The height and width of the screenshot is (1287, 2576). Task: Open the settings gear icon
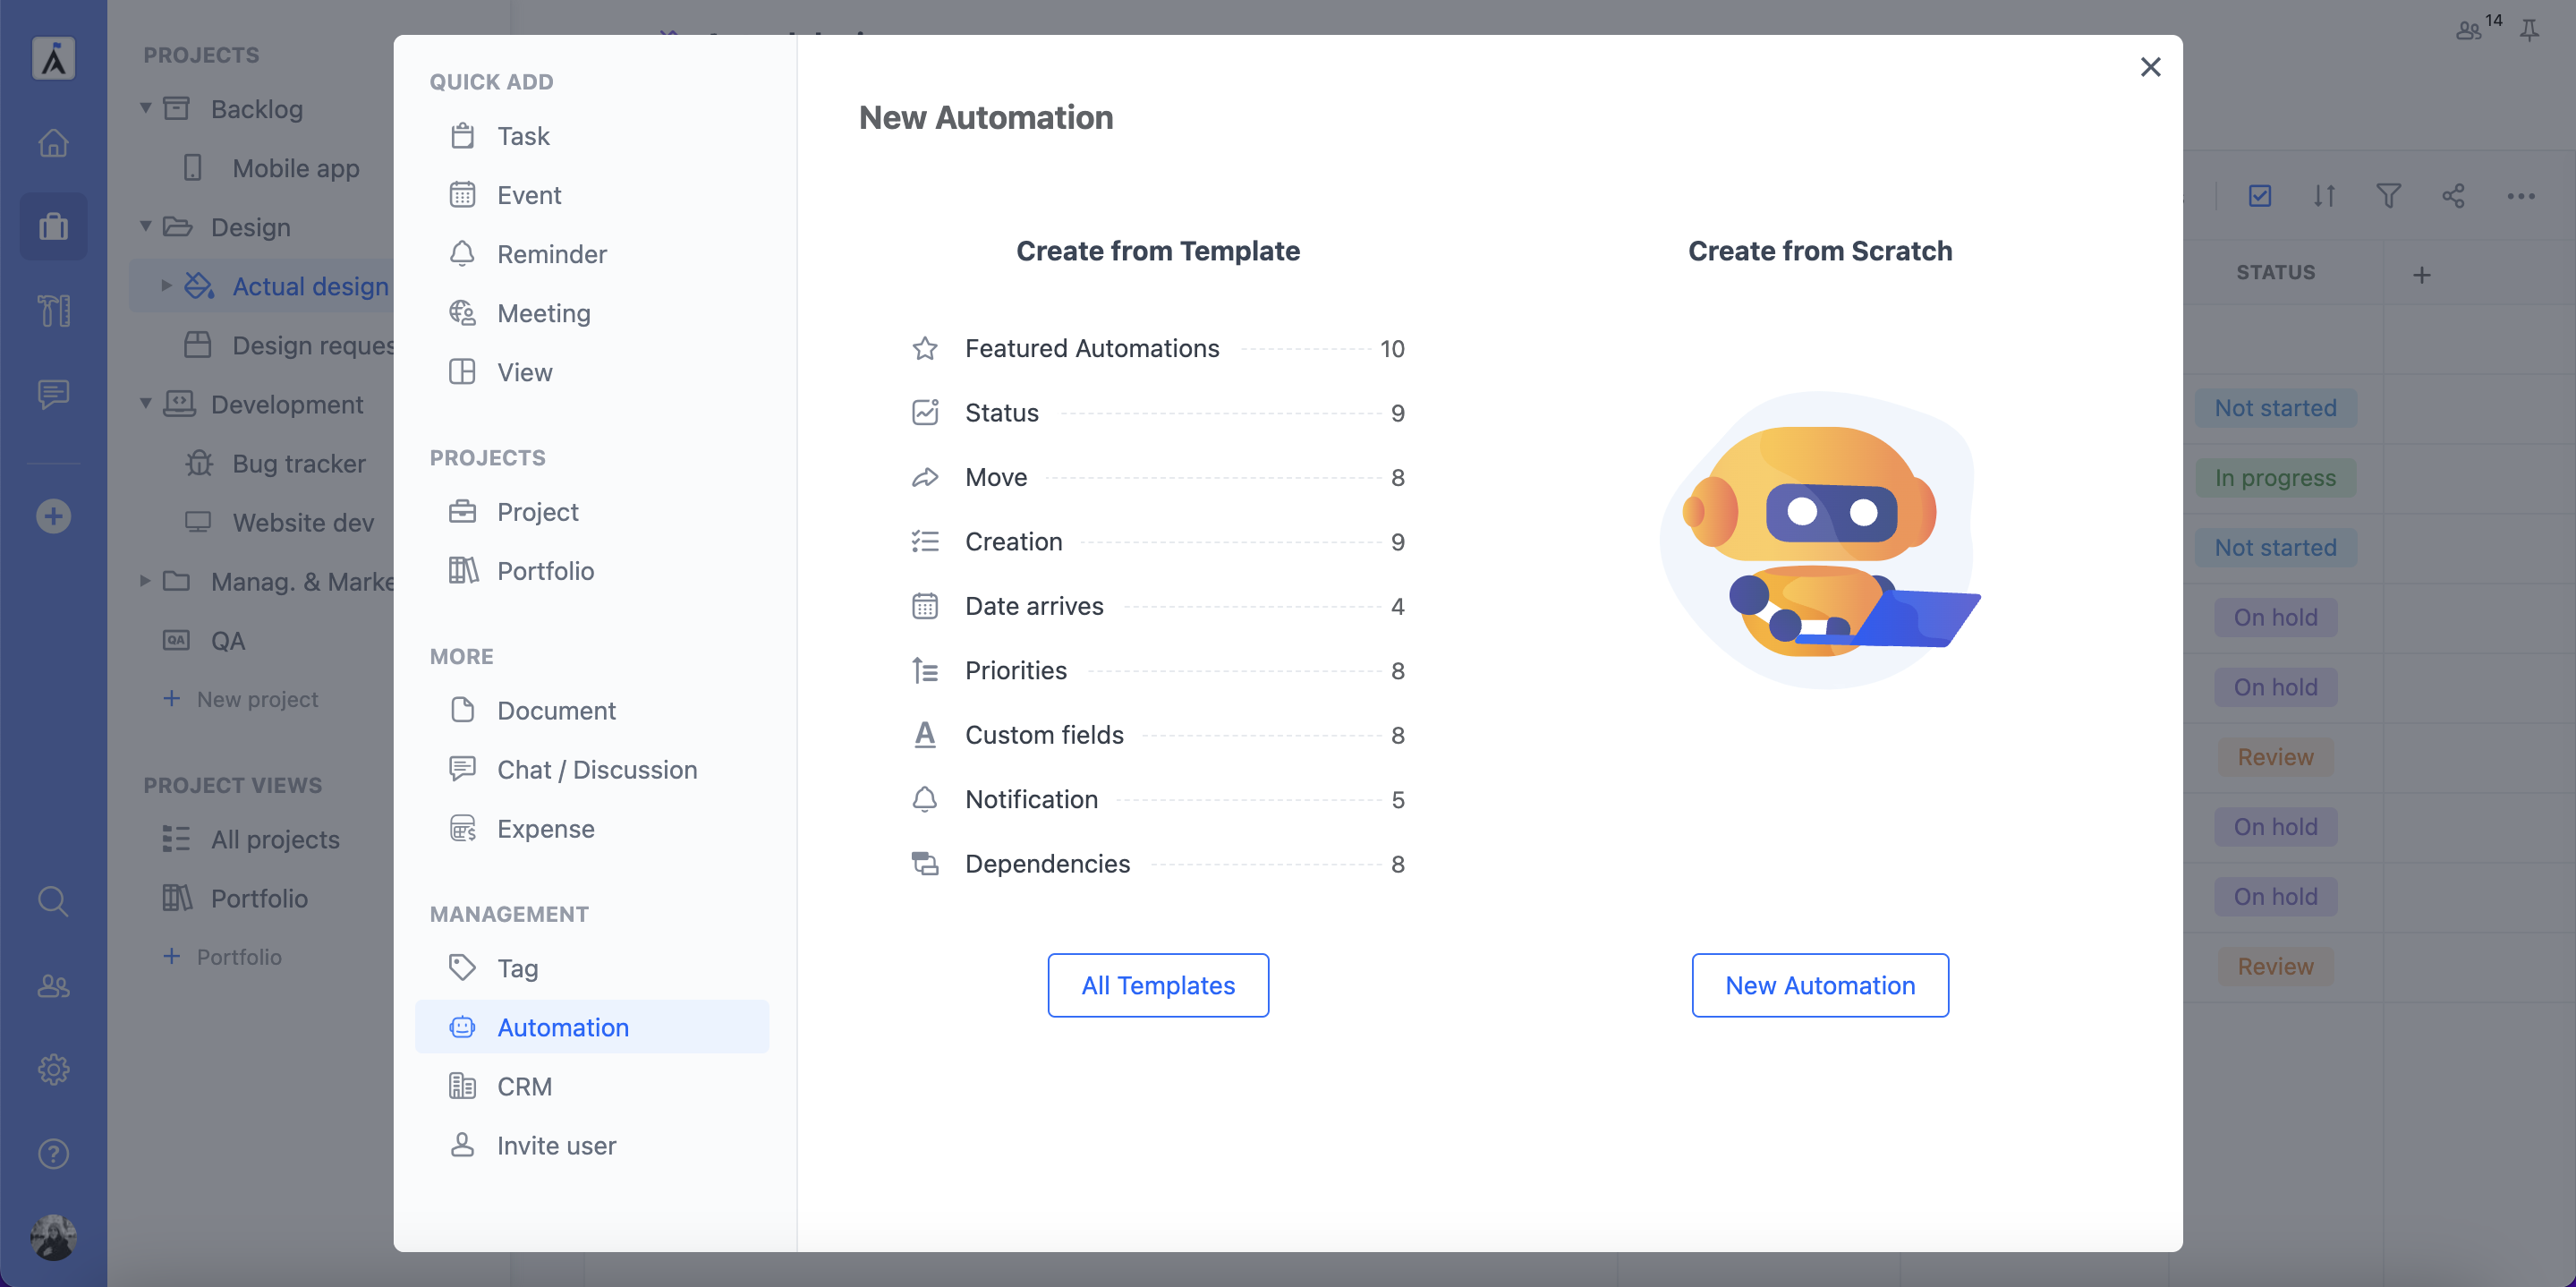[x=53, y=1069]
